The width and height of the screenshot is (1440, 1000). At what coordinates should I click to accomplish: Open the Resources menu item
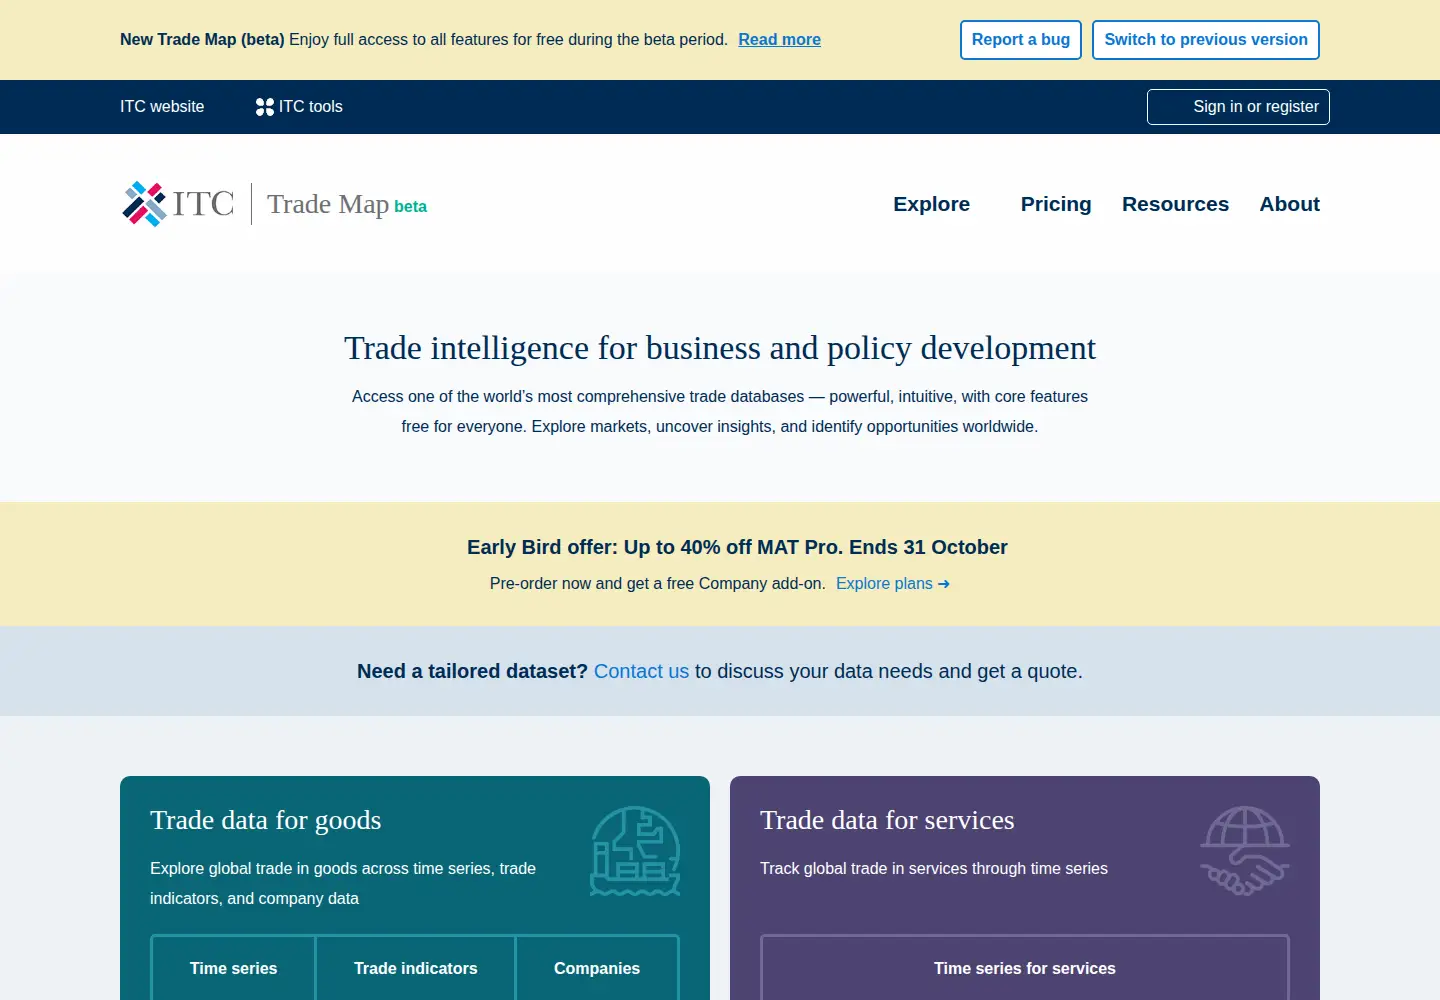(1175, 204)
